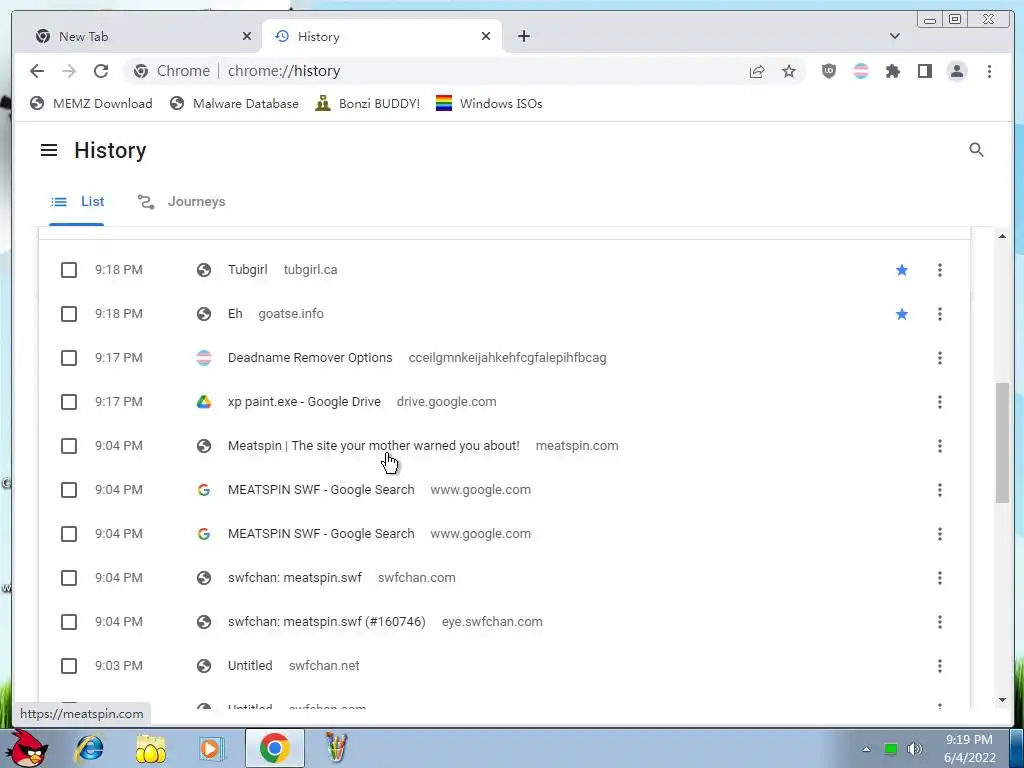Viewport: 1024px width, 768px height.
Task: Remove bookmark star on goatse.info entry
Action: [x=902, y=314]
